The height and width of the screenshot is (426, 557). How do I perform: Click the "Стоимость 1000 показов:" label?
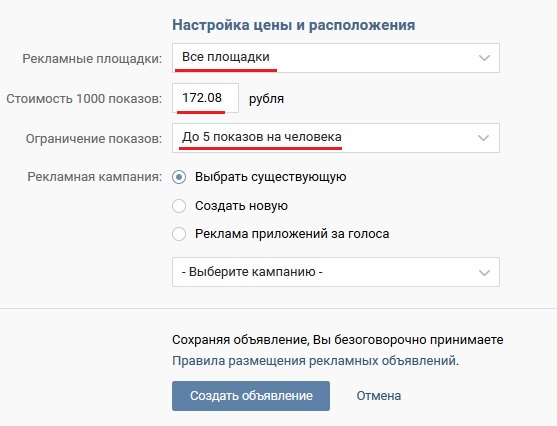pyautogui.click(x=84, y=98)
